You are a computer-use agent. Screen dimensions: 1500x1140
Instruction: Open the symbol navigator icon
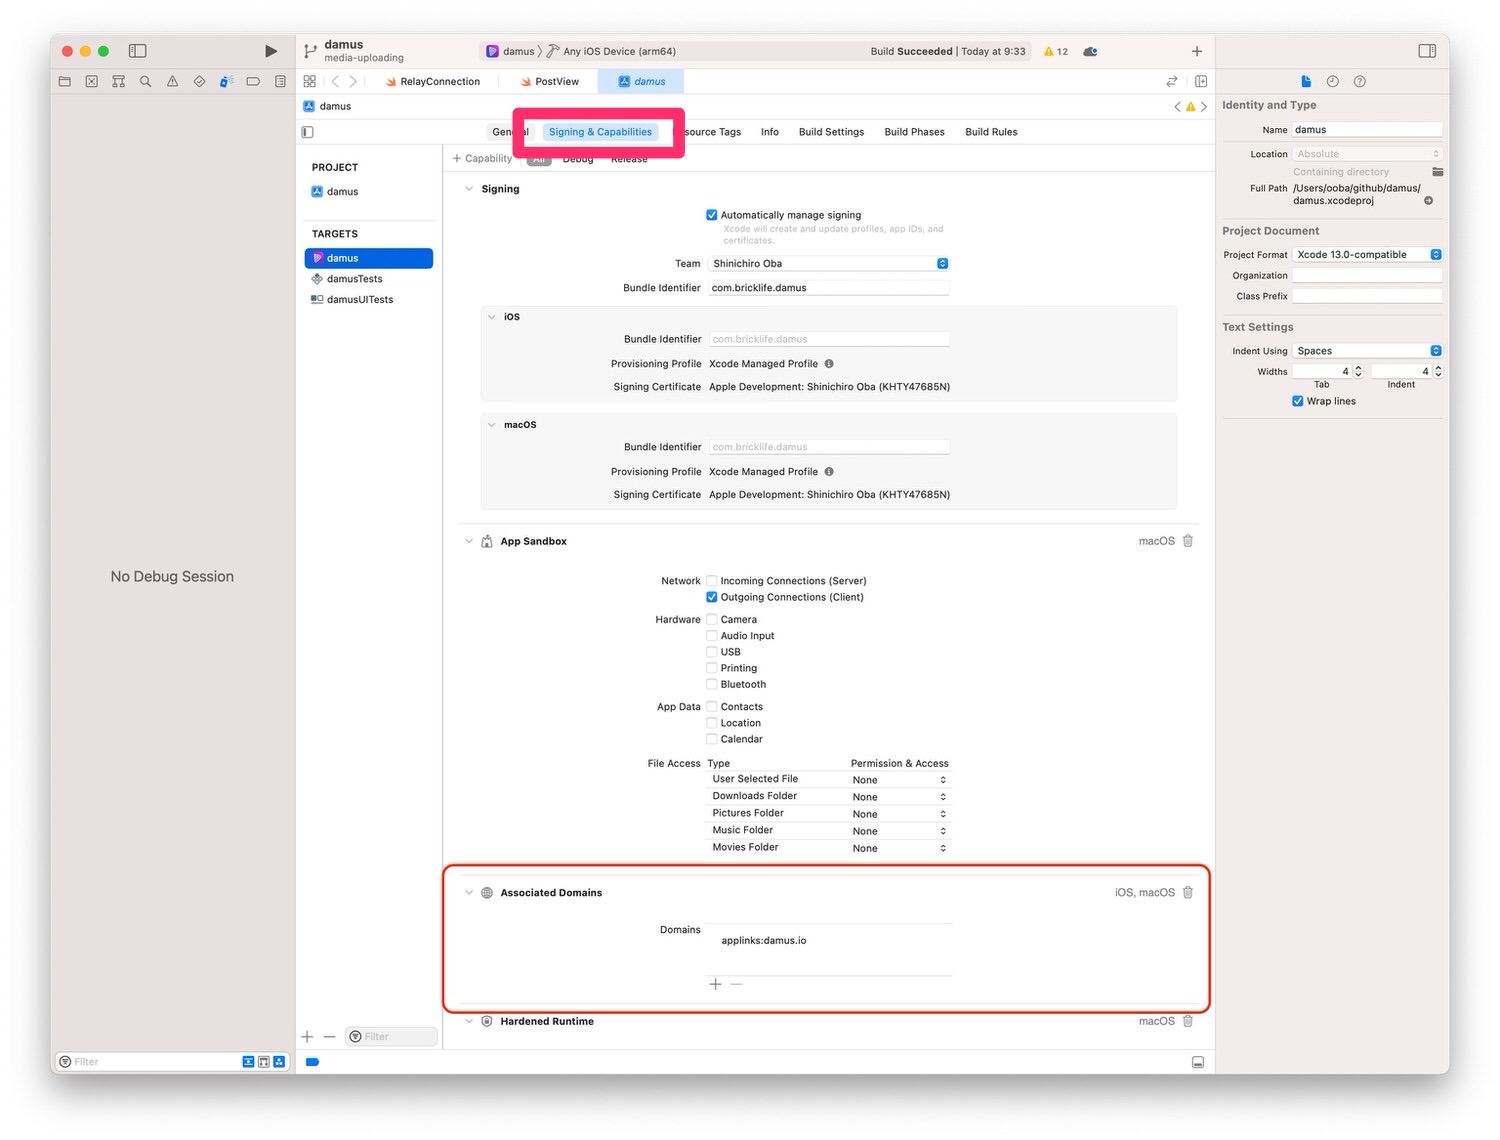click(x=119, y=82)
